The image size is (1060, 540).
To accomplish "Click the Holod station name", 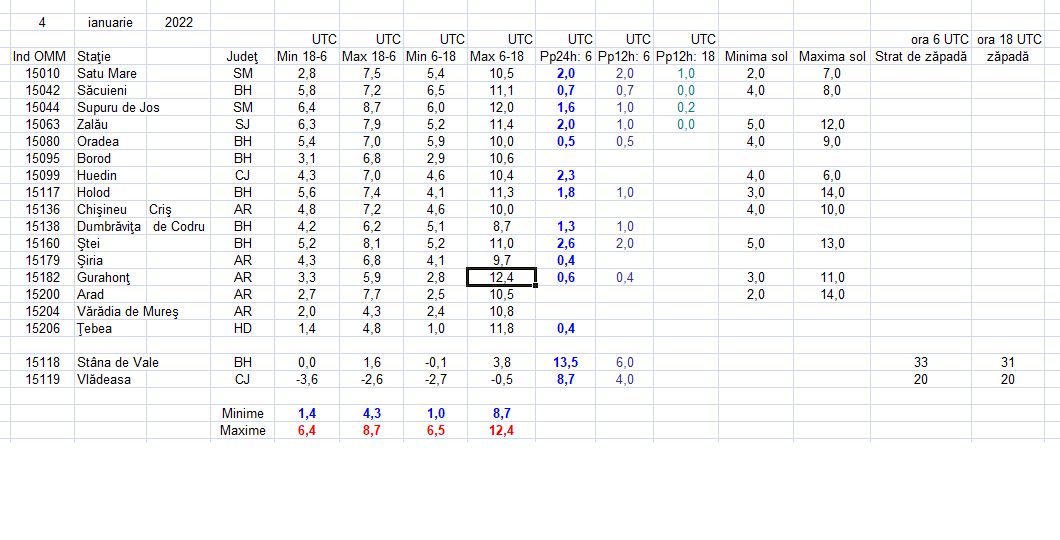I will click(x=93, y=193).
